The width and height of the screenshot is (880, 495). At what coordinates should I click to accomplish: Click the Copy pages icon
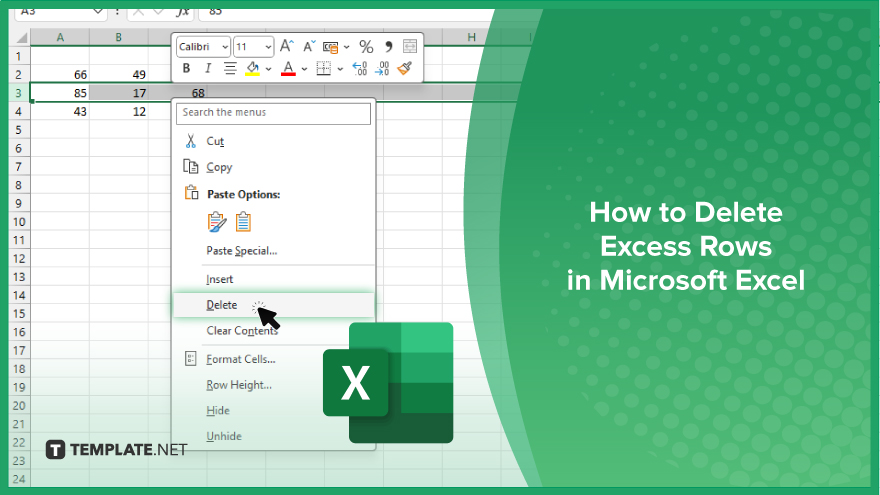click(191, 166)
